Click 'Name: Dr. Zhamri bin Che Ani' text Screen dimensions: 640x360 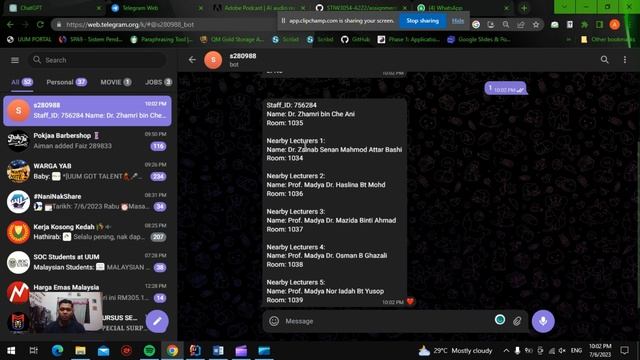pos(311,114)
